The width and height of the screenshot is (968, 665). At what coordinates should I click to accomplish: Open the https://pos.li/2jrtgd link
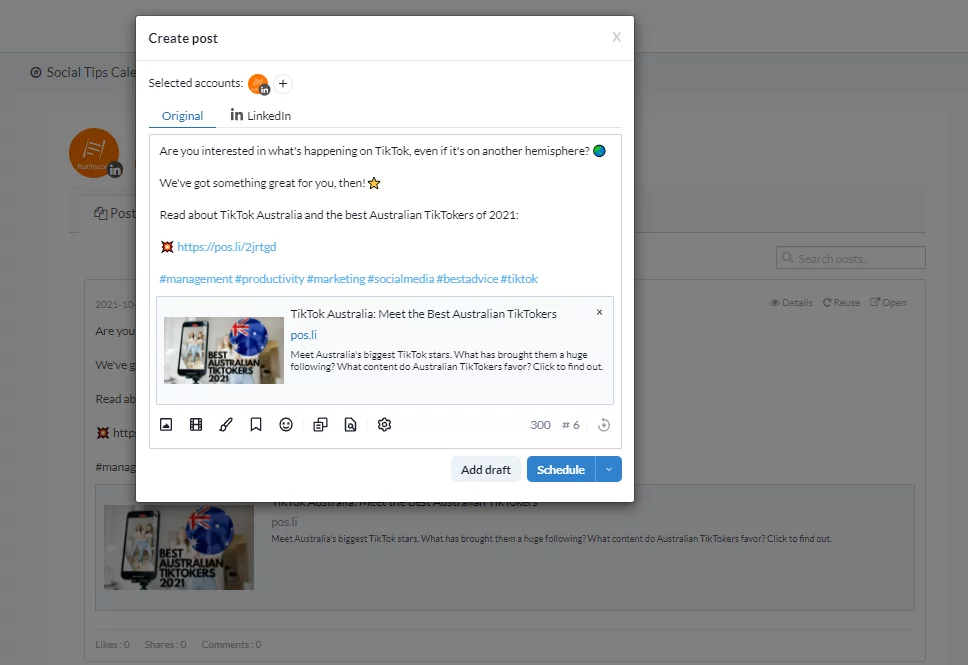pyautogui.click(x=227, y=247)
